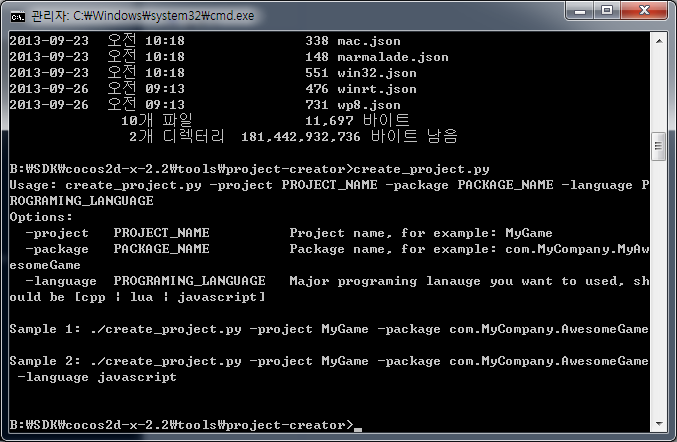Click the -package option row
Image resolution: width=677 pixels, height=442 pixels.
coord(329,257)
